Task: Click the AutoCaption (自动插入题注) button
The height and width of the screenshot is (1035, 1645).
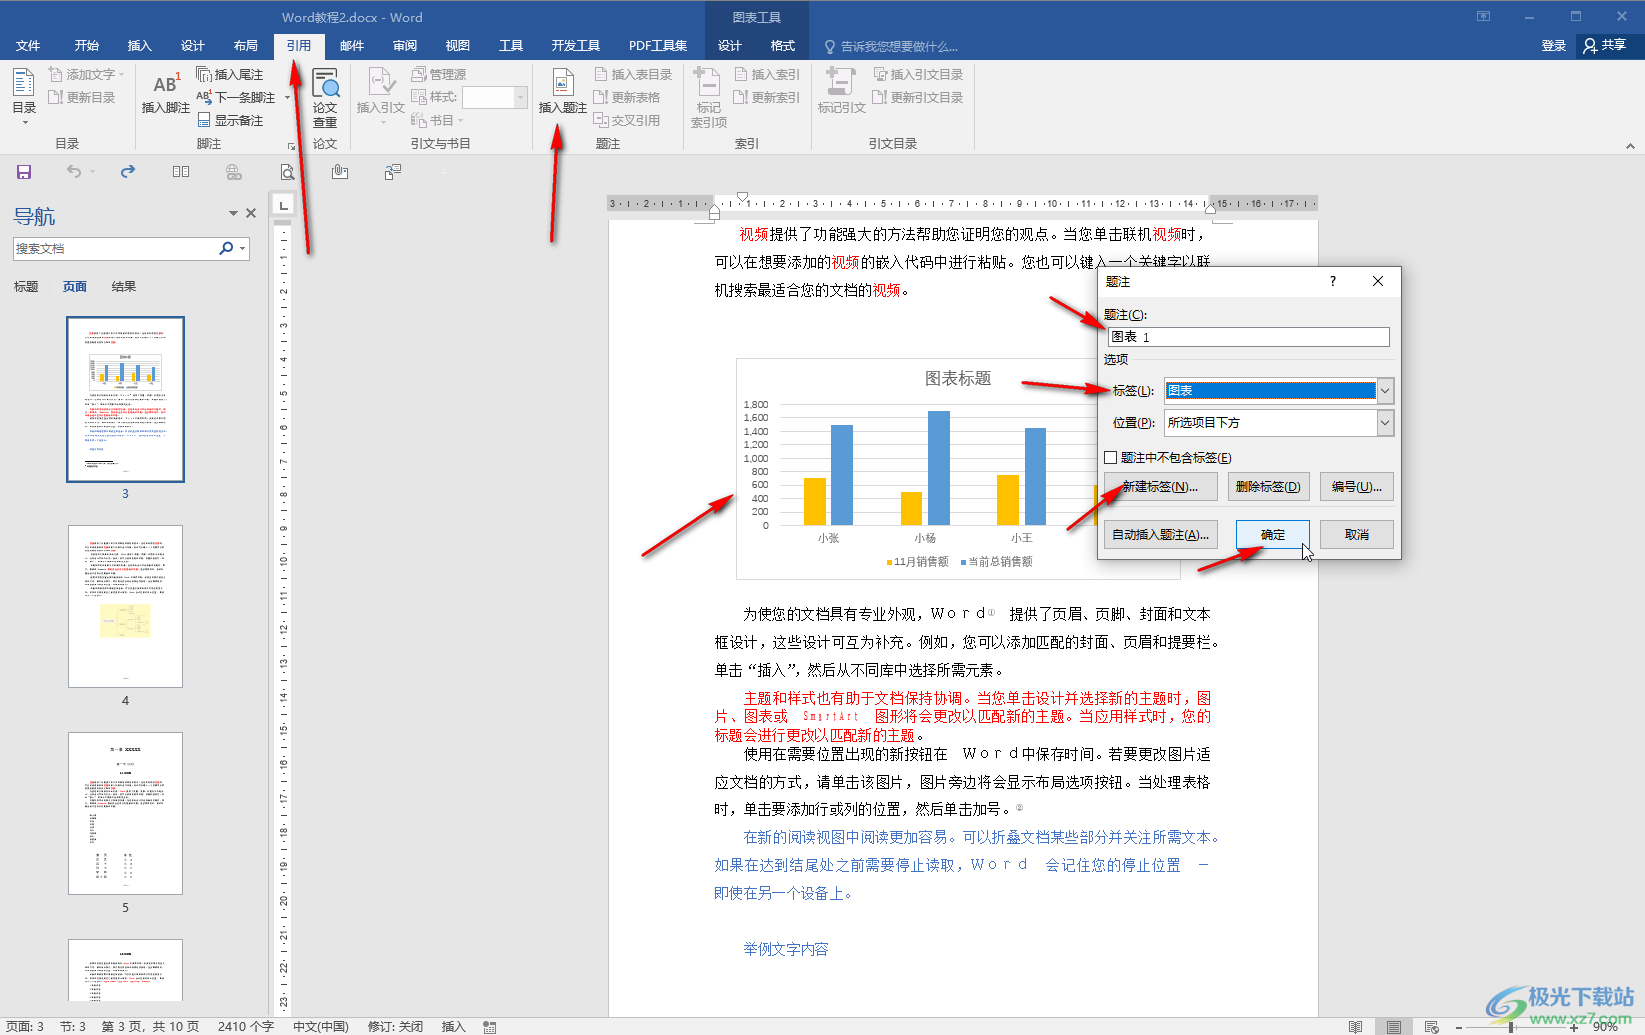Action: coord(1161,535)
